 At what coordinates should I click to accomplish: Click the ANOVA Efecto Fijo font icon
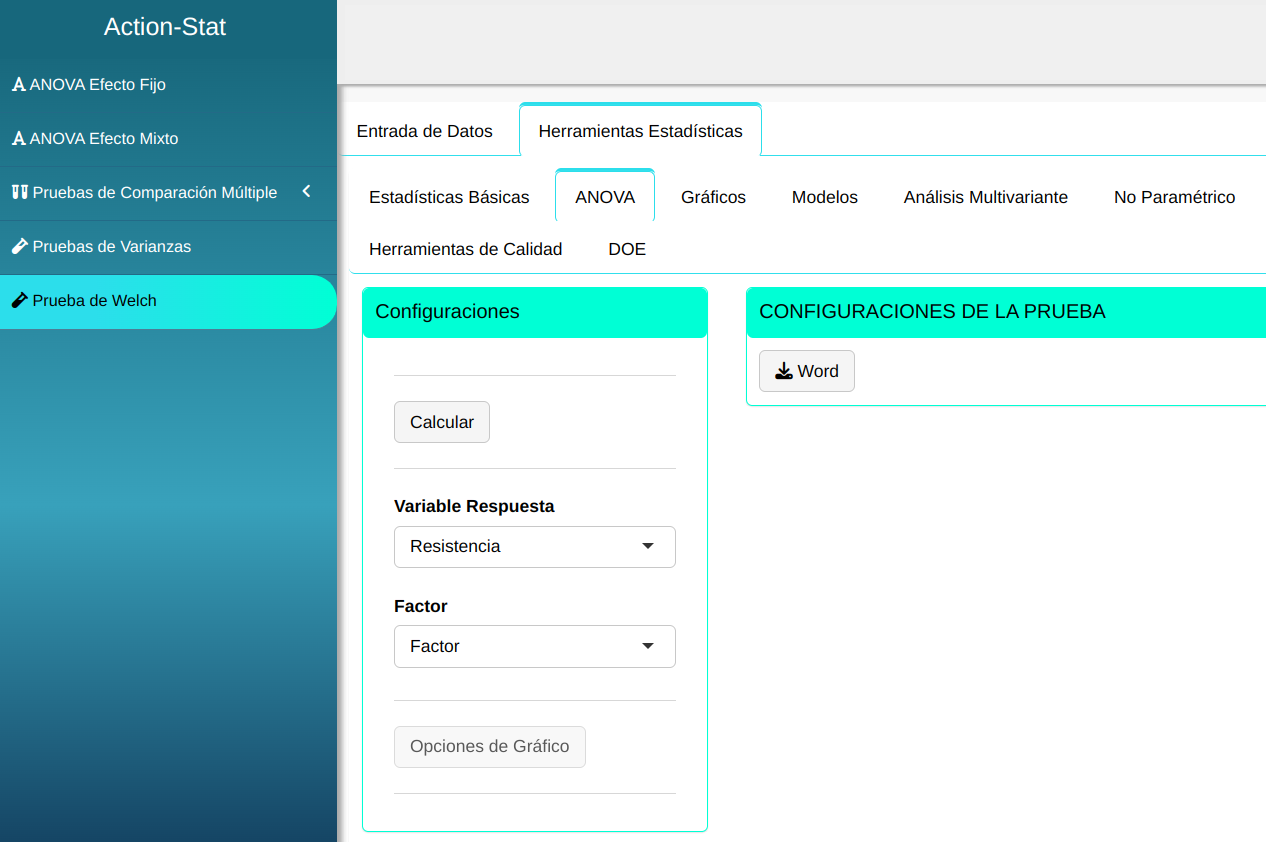(18, 85)
